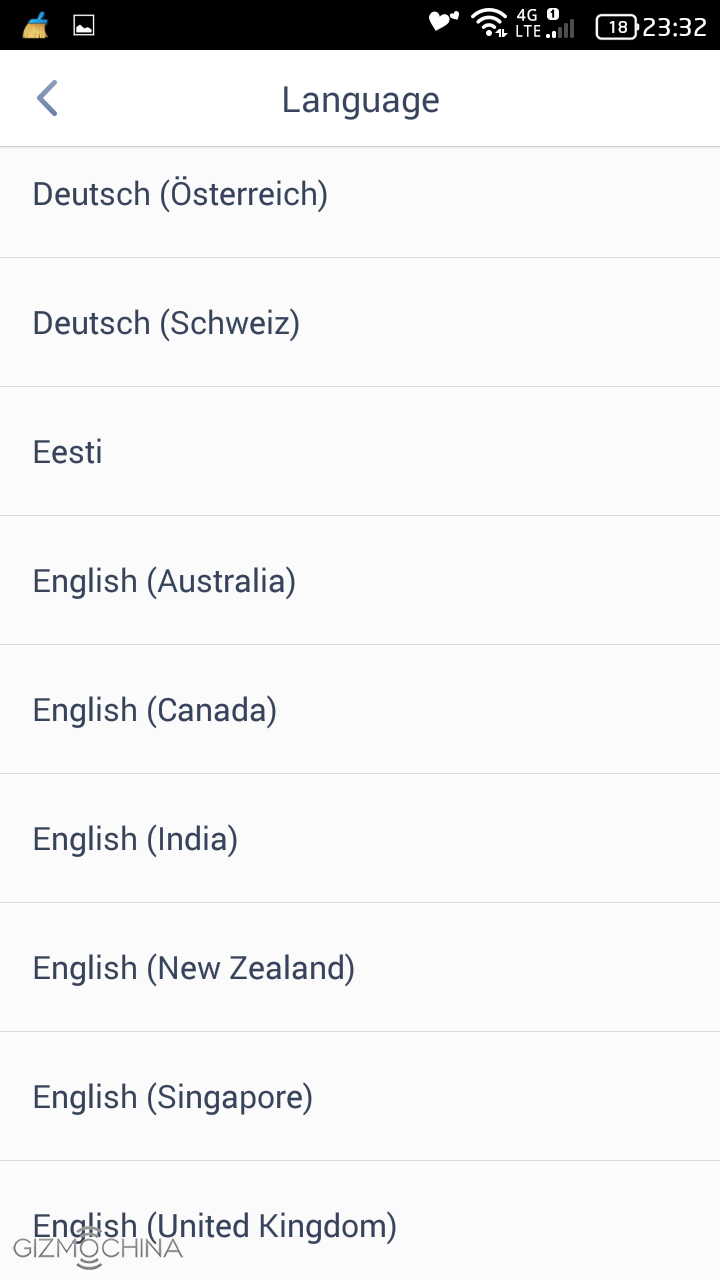Tap the clock showing 23:32
This screenshot has width=720, height=1280.
[x=675, y=27]
